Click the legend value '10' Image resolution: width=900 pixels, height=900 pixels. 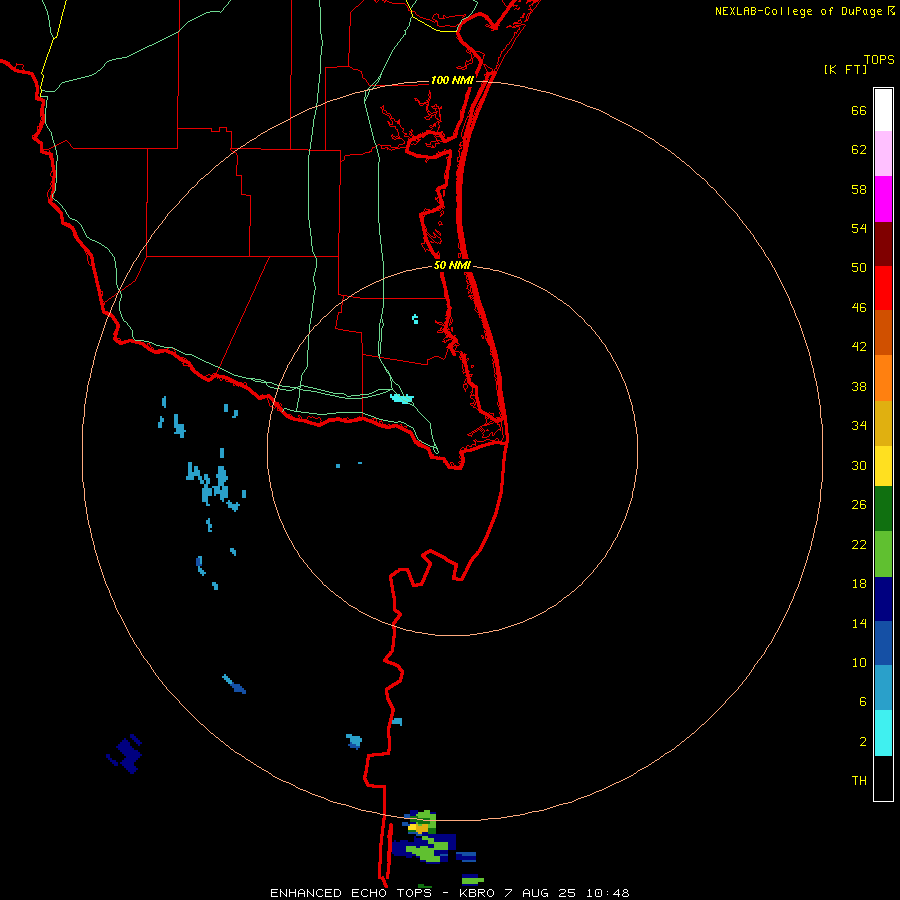tap(859, 663)
